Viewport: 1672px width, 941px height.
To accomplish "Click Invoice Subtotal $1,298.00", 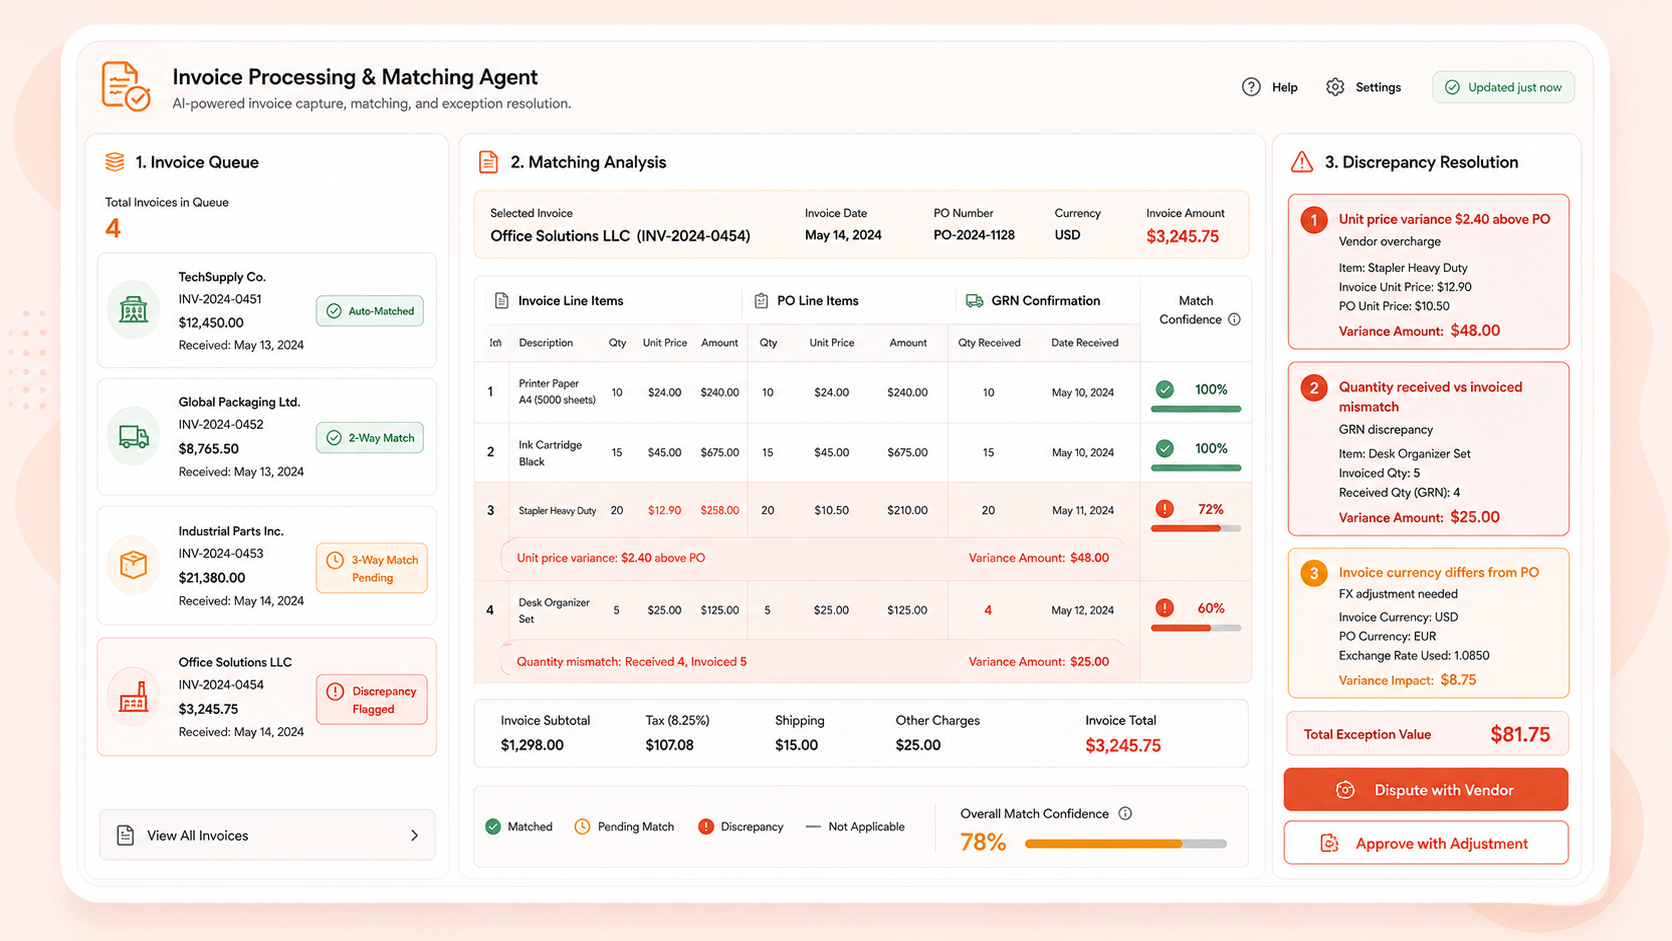I will click(x=532, y=745).
